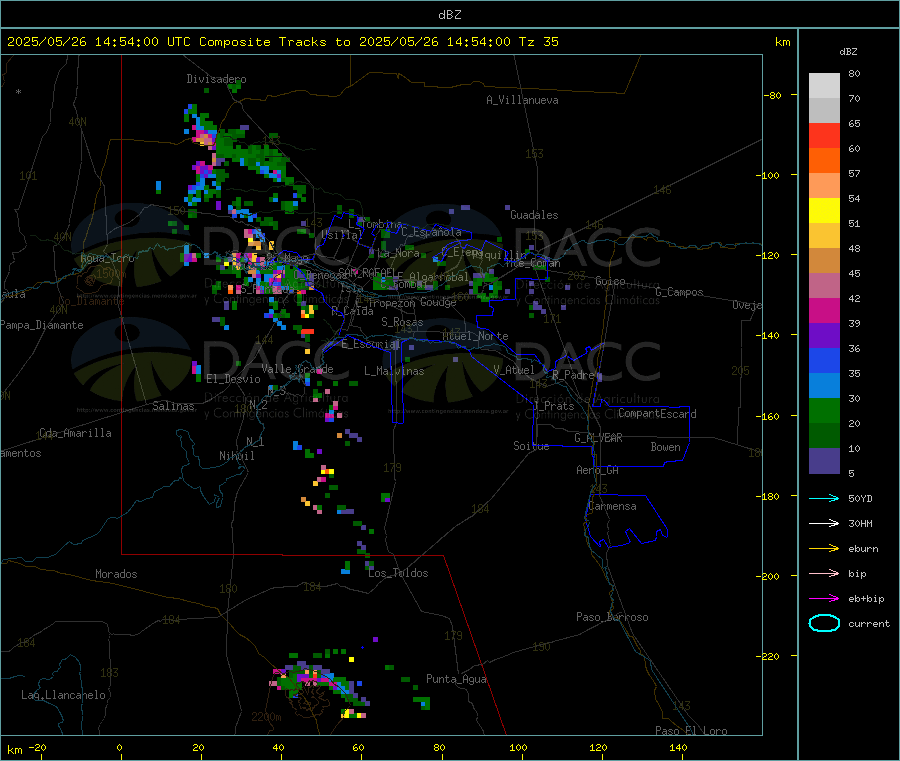Click the Soitue place label
Image resolution: width=900 pixels, height=761 pixels.
[x=532, y=446]
